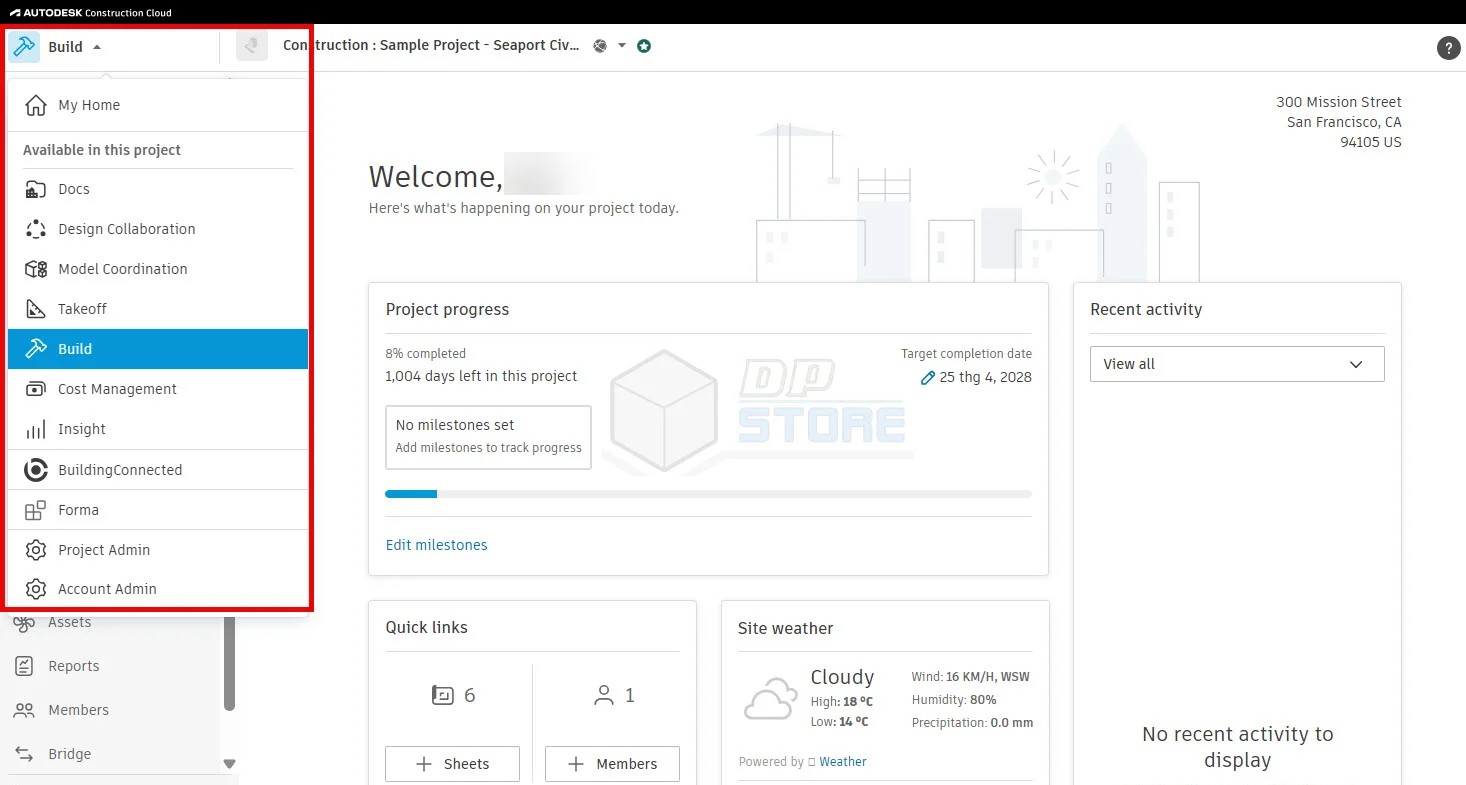1466x785 pixels.
Task: Click the Bridge arrows icon in sidebar
Action: coord(24,754)
